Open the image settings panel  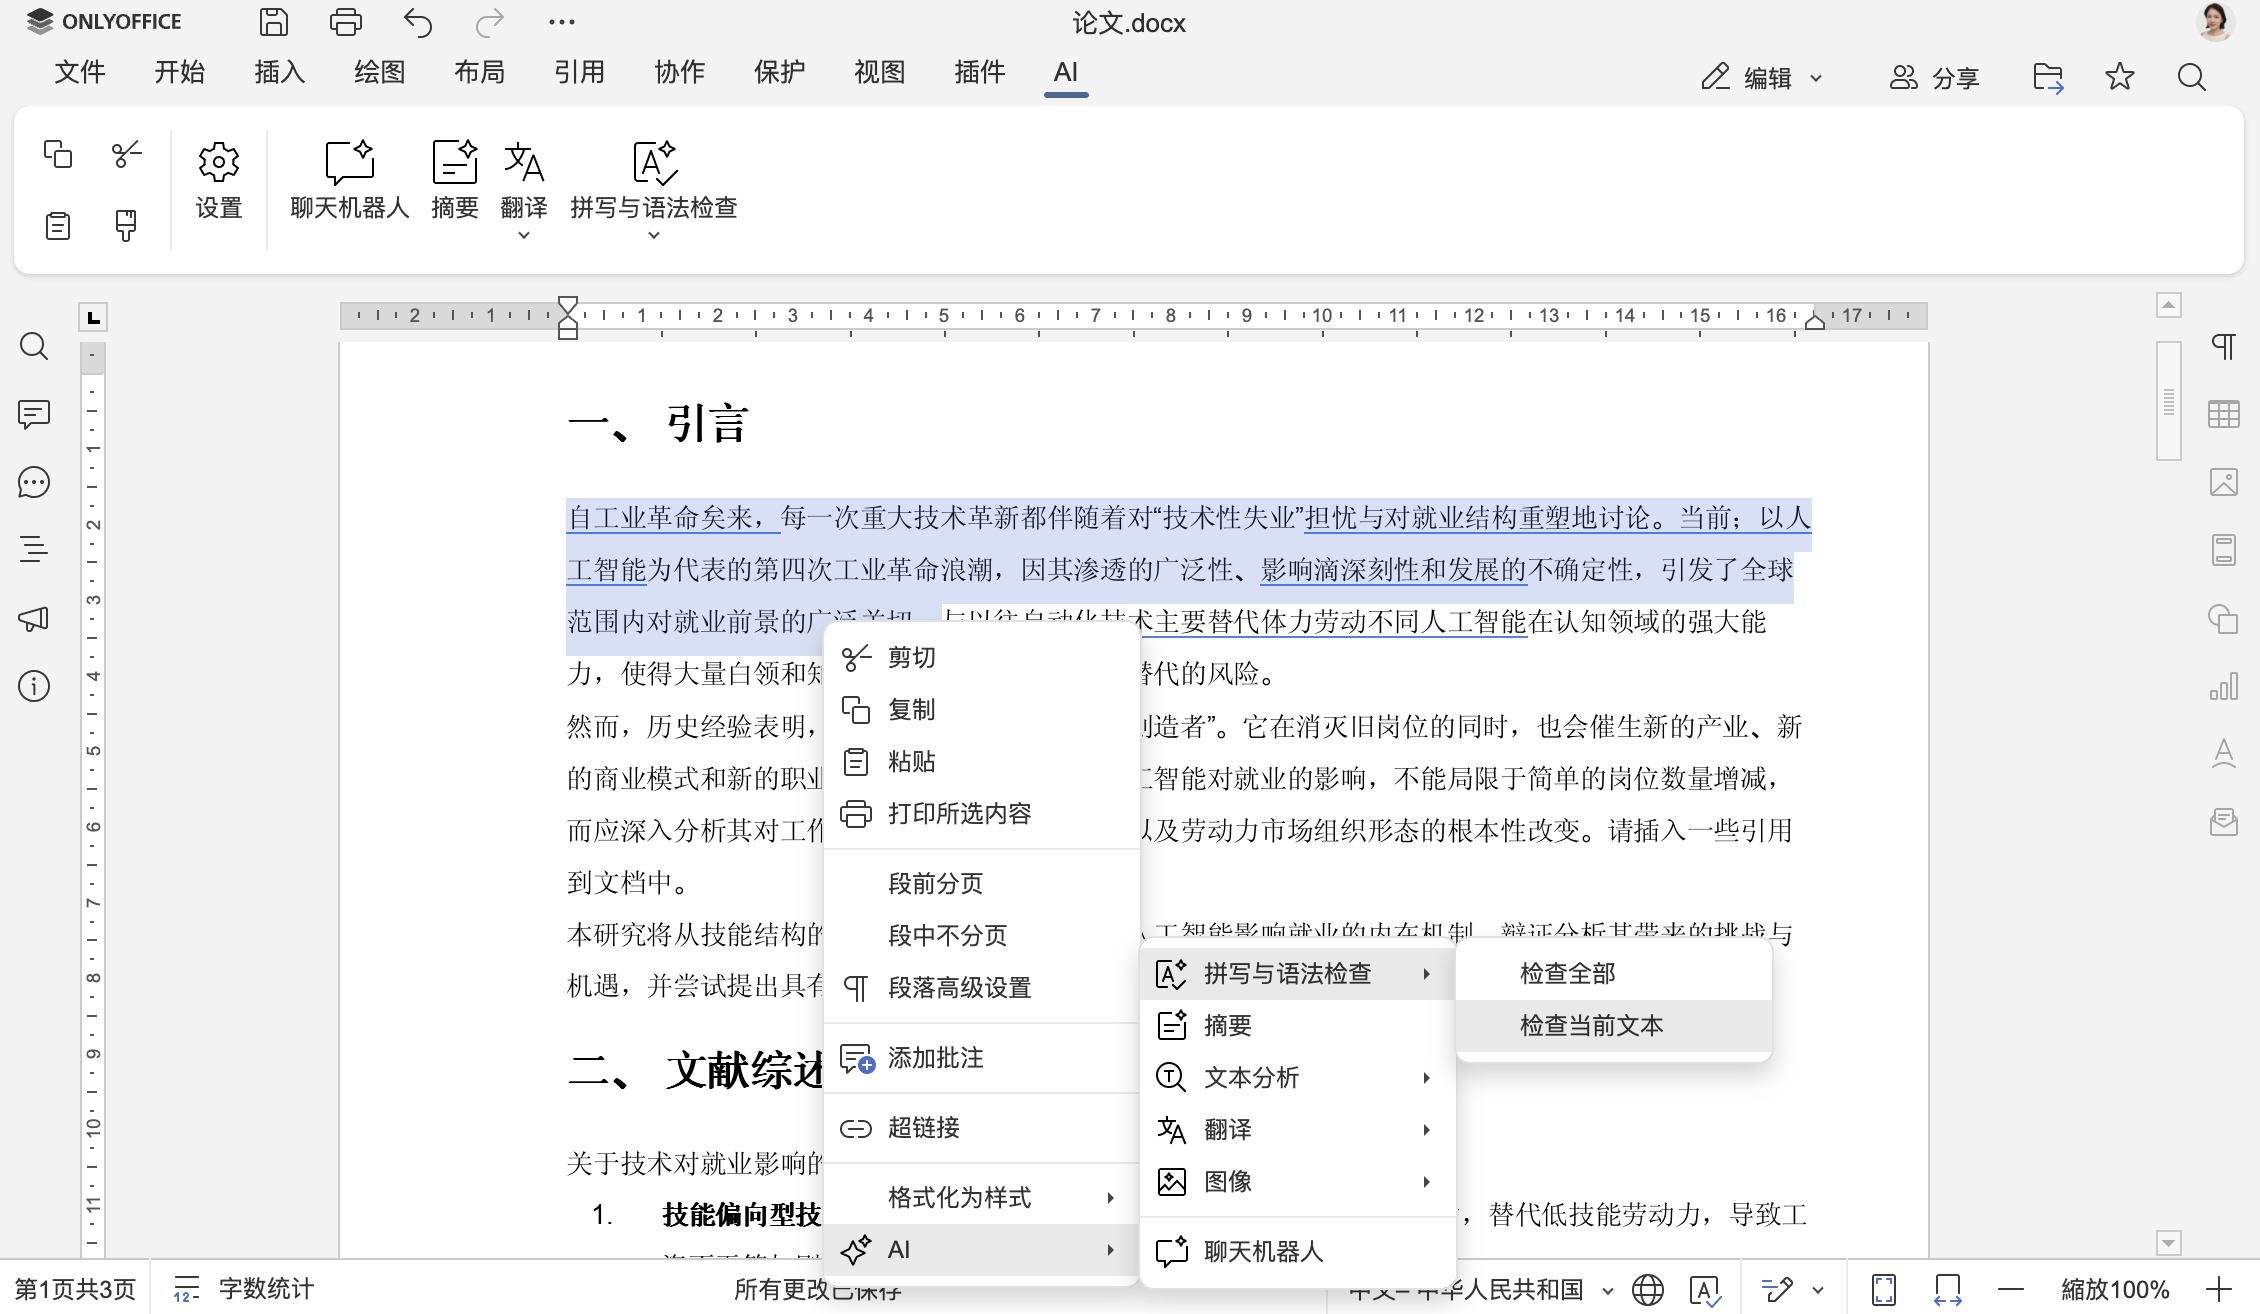tap(2224, 481)
